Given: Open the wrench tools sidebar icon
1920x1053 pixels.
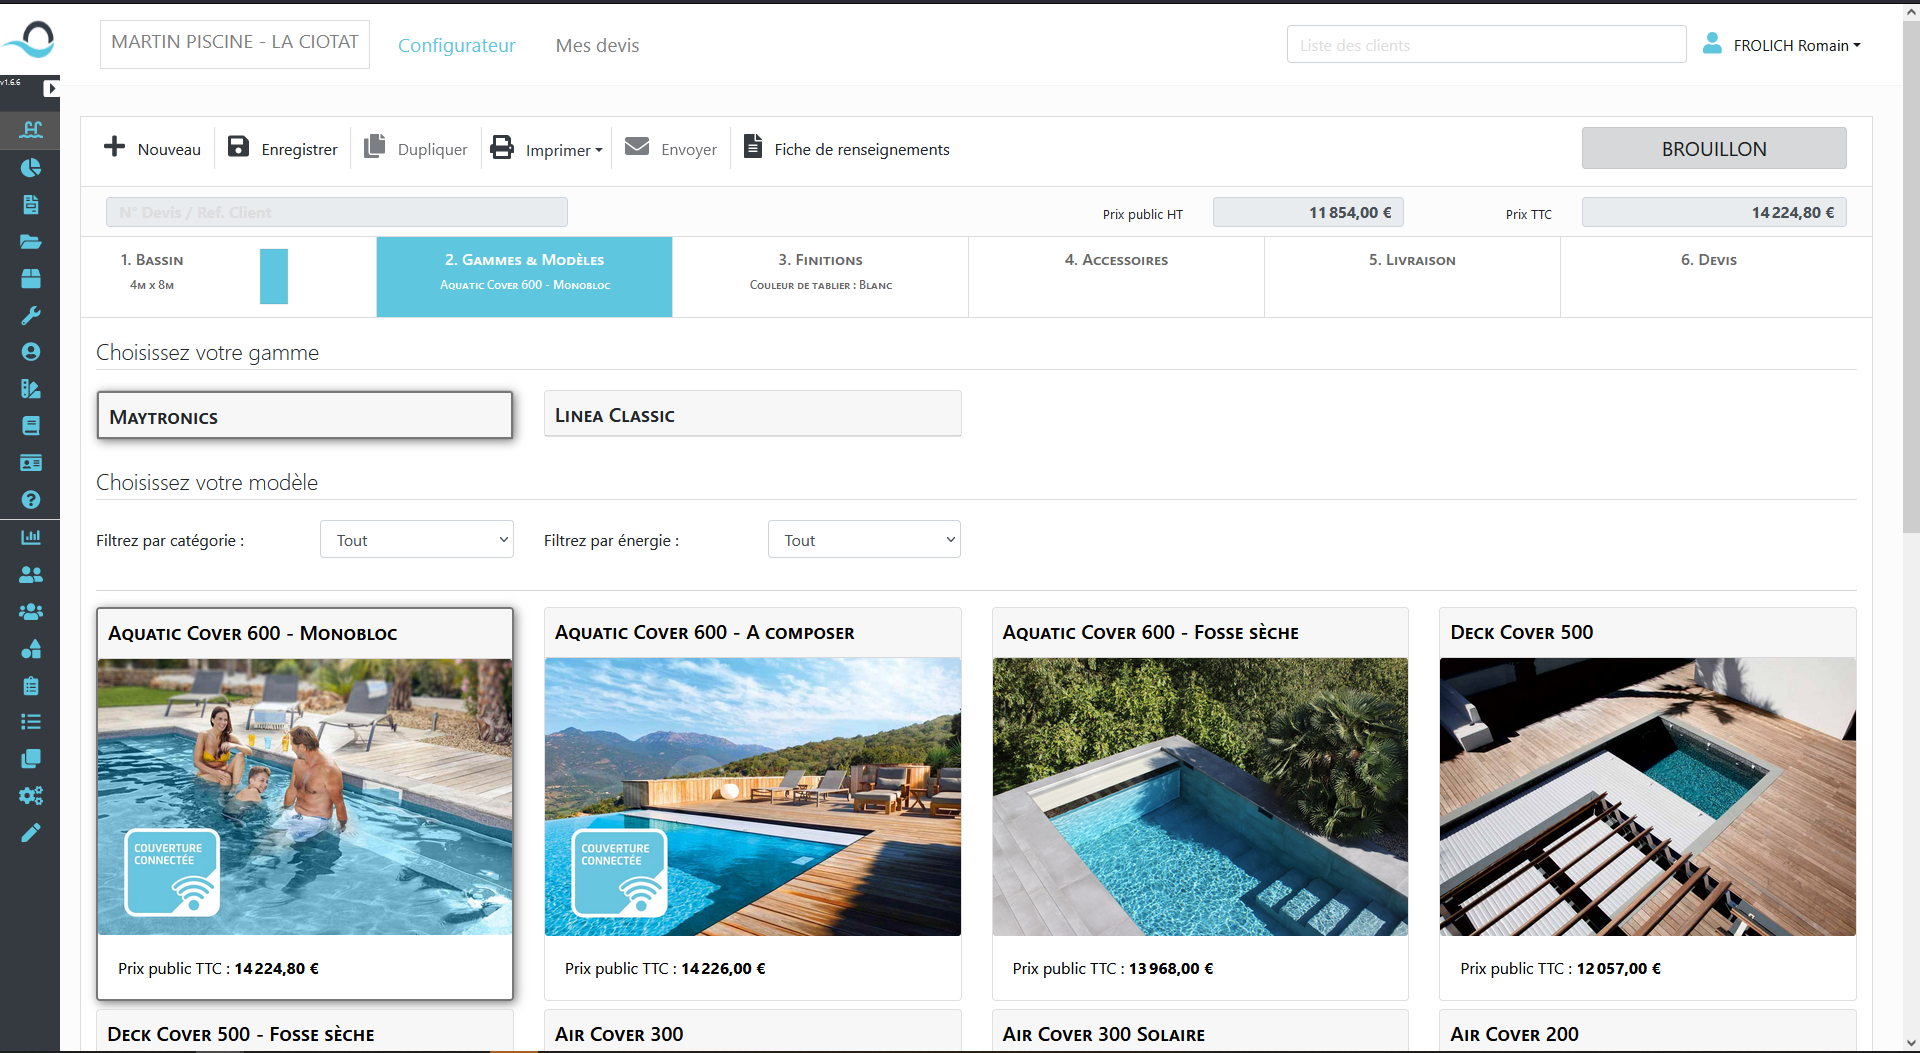Looking at the screenshot, I should 31,315.
